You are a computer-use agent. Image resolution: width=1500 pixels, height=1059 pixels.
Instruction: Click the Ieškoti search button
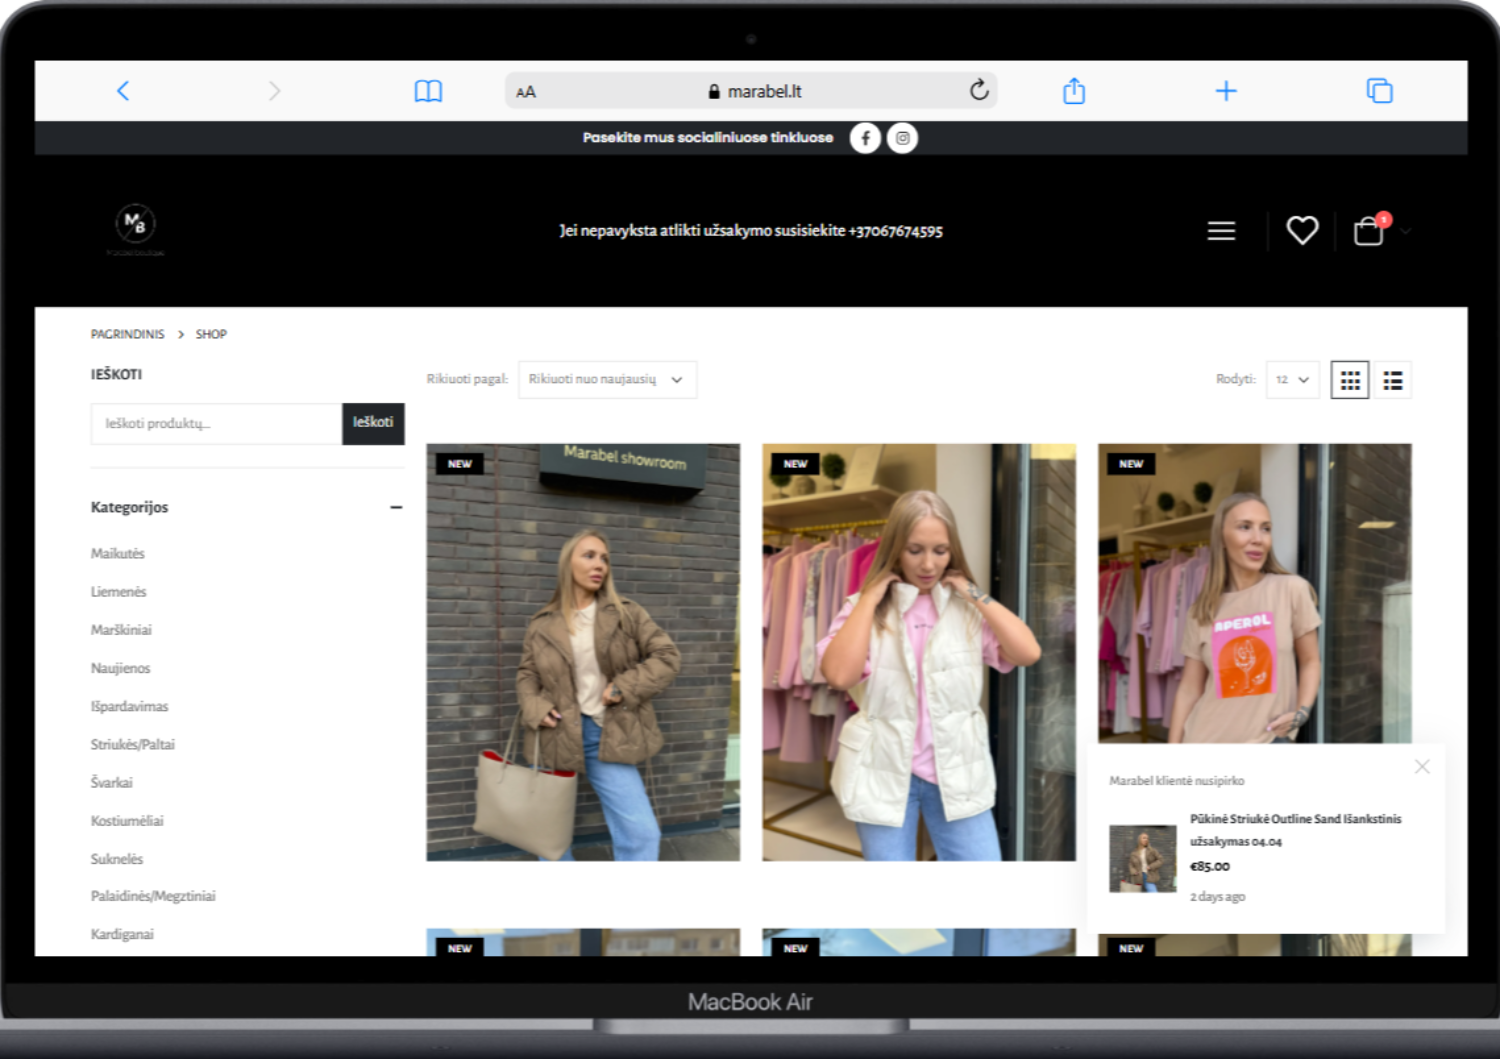tap(373, 423)
